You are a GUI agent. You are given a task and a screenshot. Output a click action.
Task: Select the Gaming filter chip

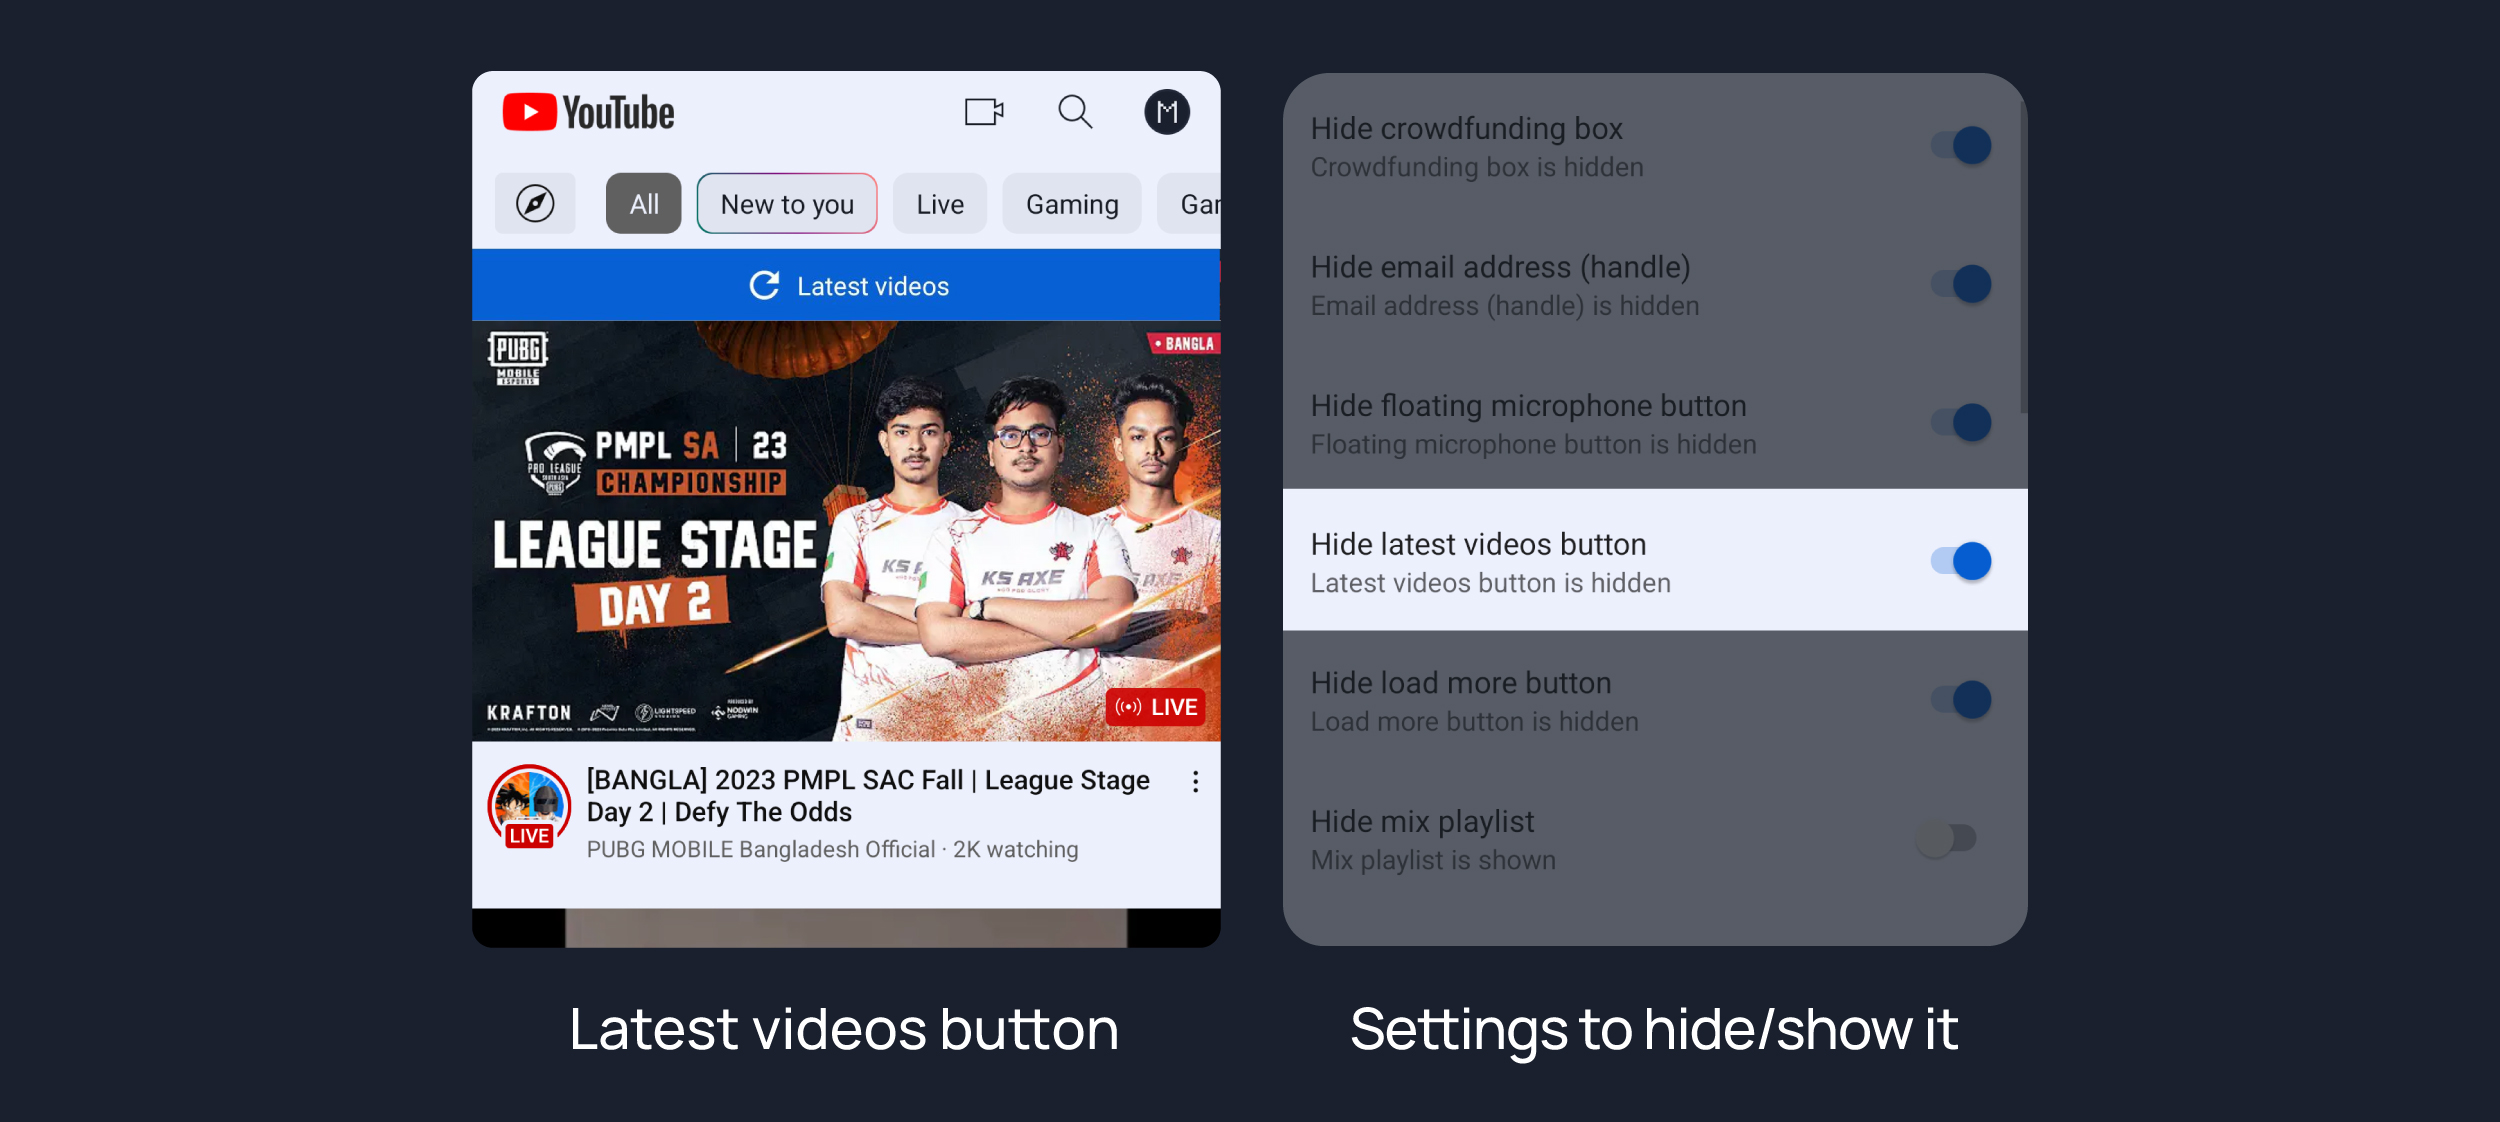[x=1072, y=204]
